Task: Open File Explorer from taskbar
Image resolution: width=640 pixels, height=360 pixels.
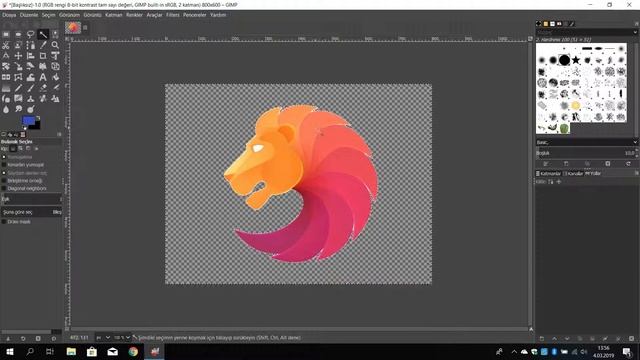Action: pyautogui.click(x=71, y=352)
